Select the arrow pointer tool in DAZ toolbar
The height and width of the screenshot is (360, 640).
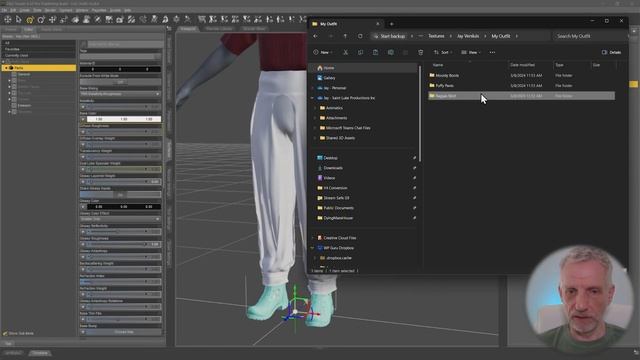(18, 19)
